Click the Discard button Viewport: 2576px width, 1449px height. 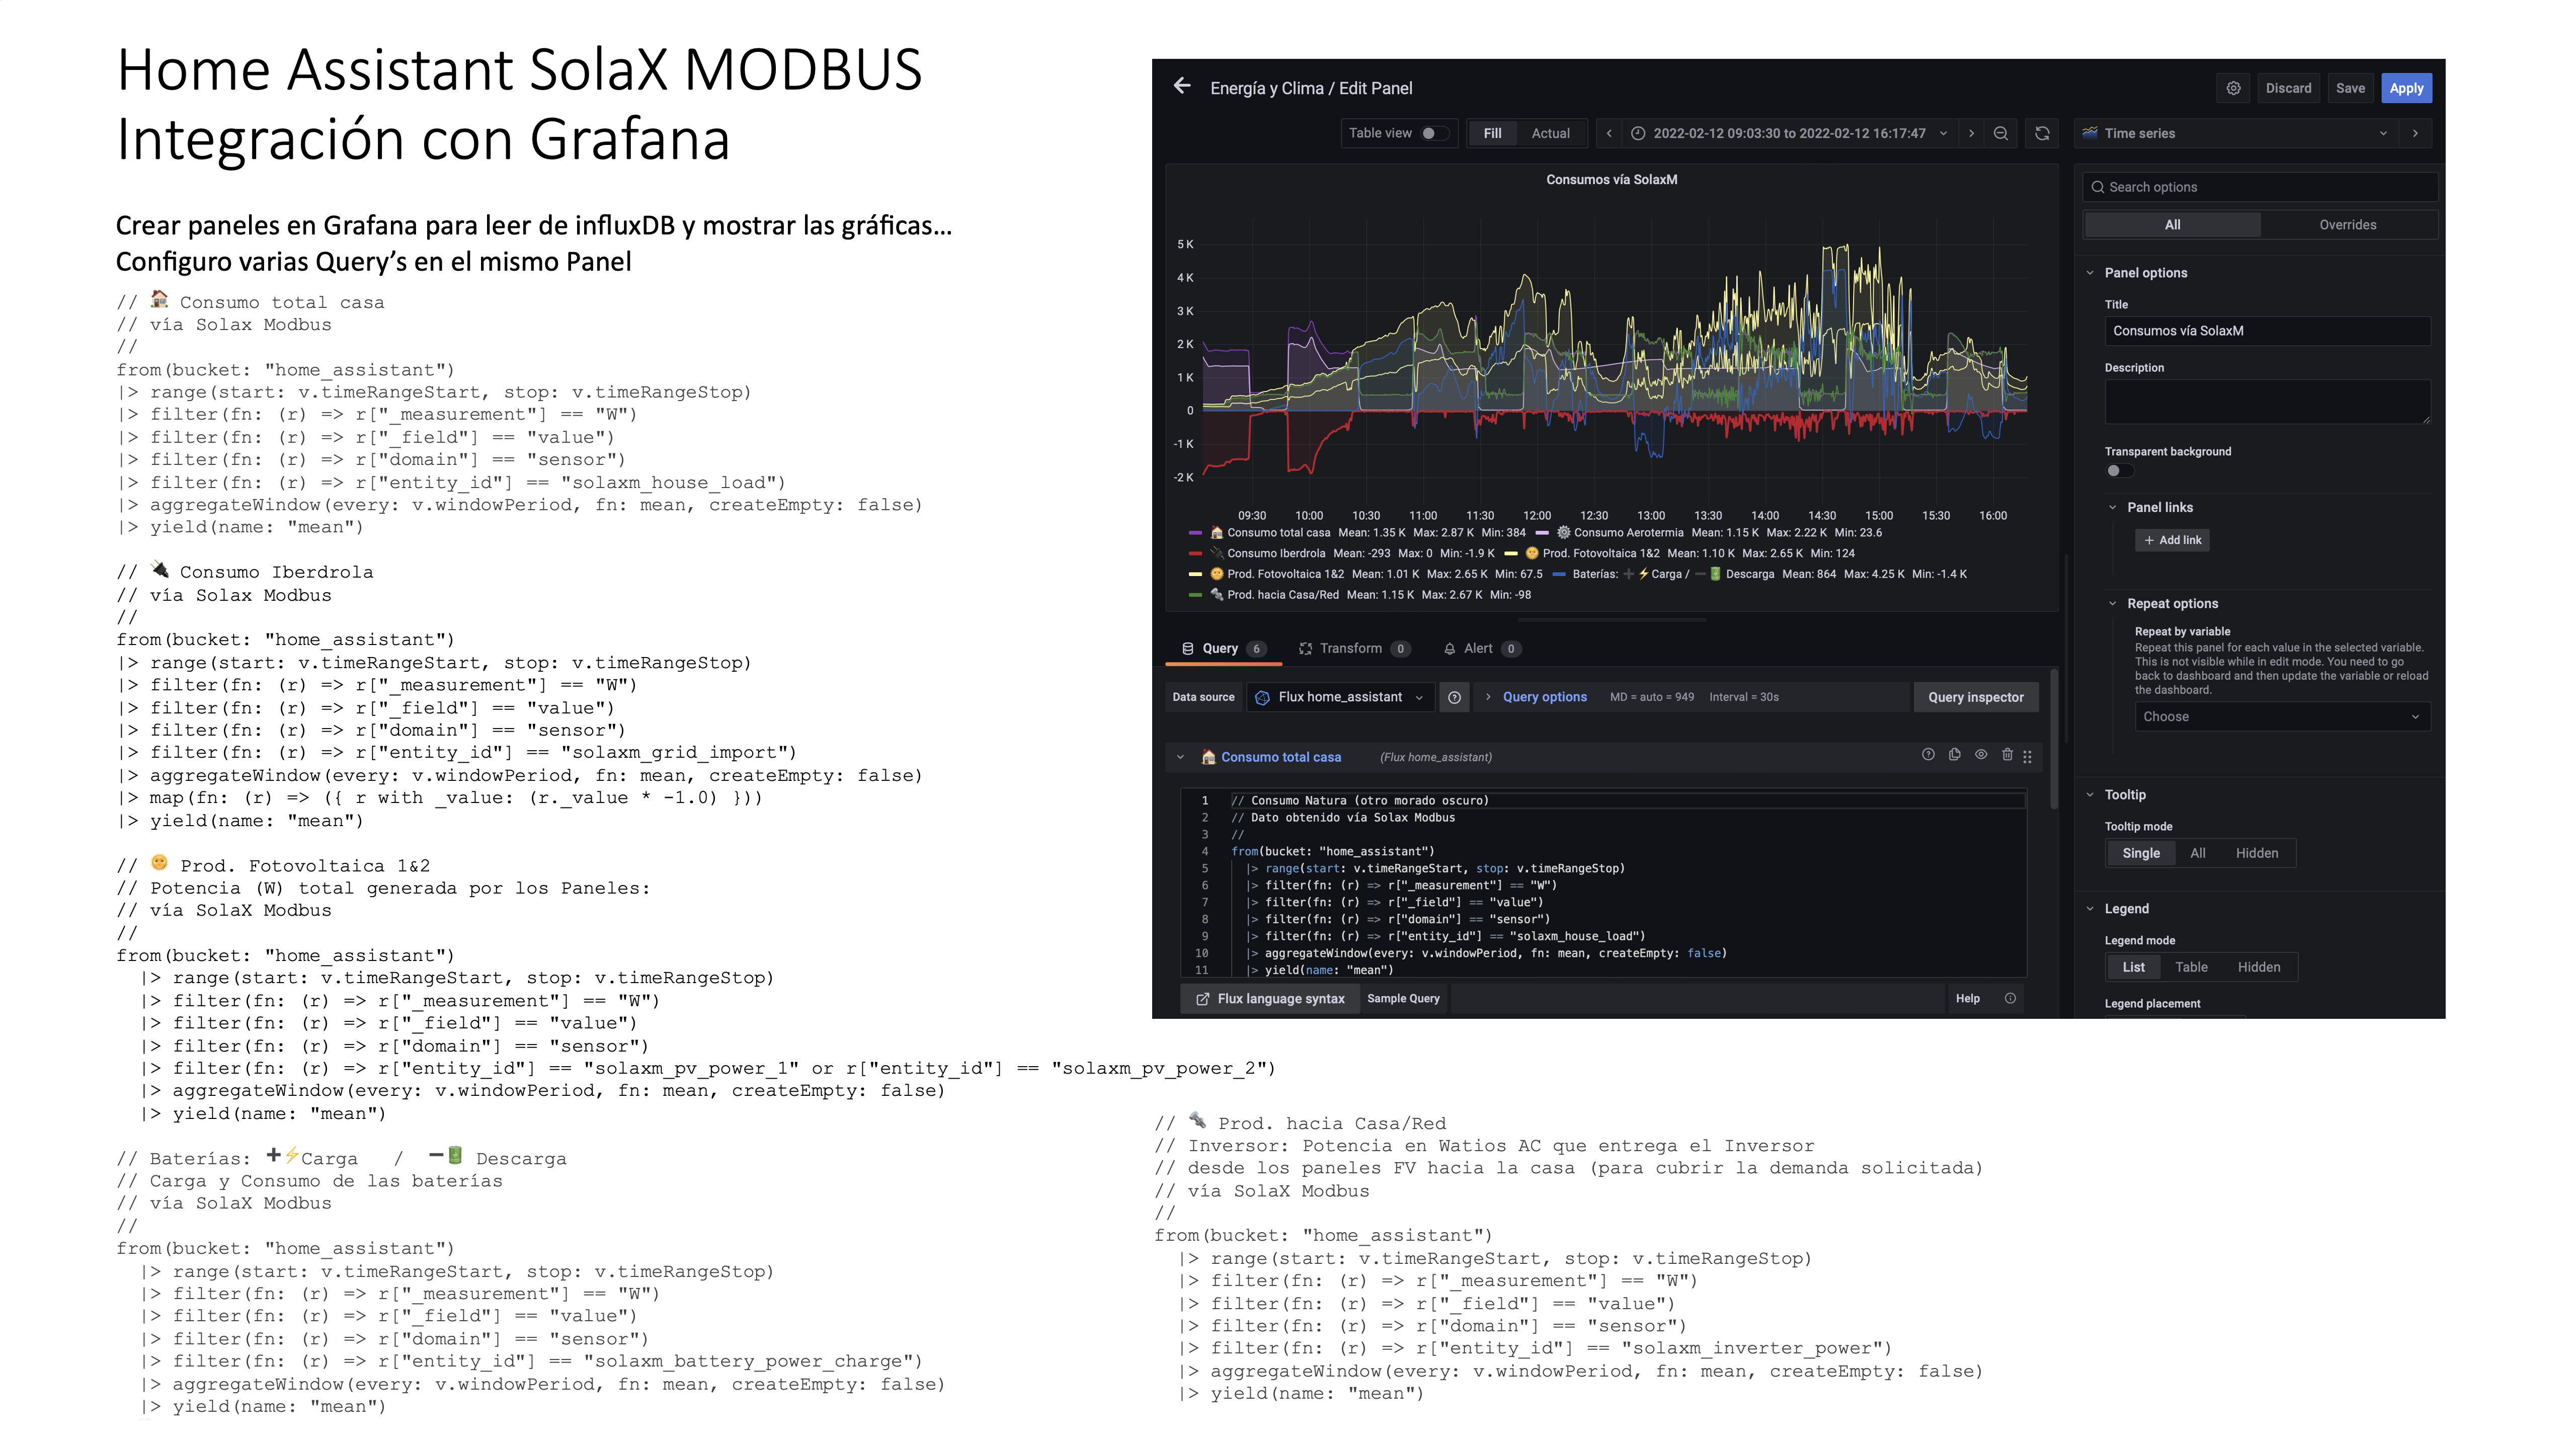coord(2288,88)
